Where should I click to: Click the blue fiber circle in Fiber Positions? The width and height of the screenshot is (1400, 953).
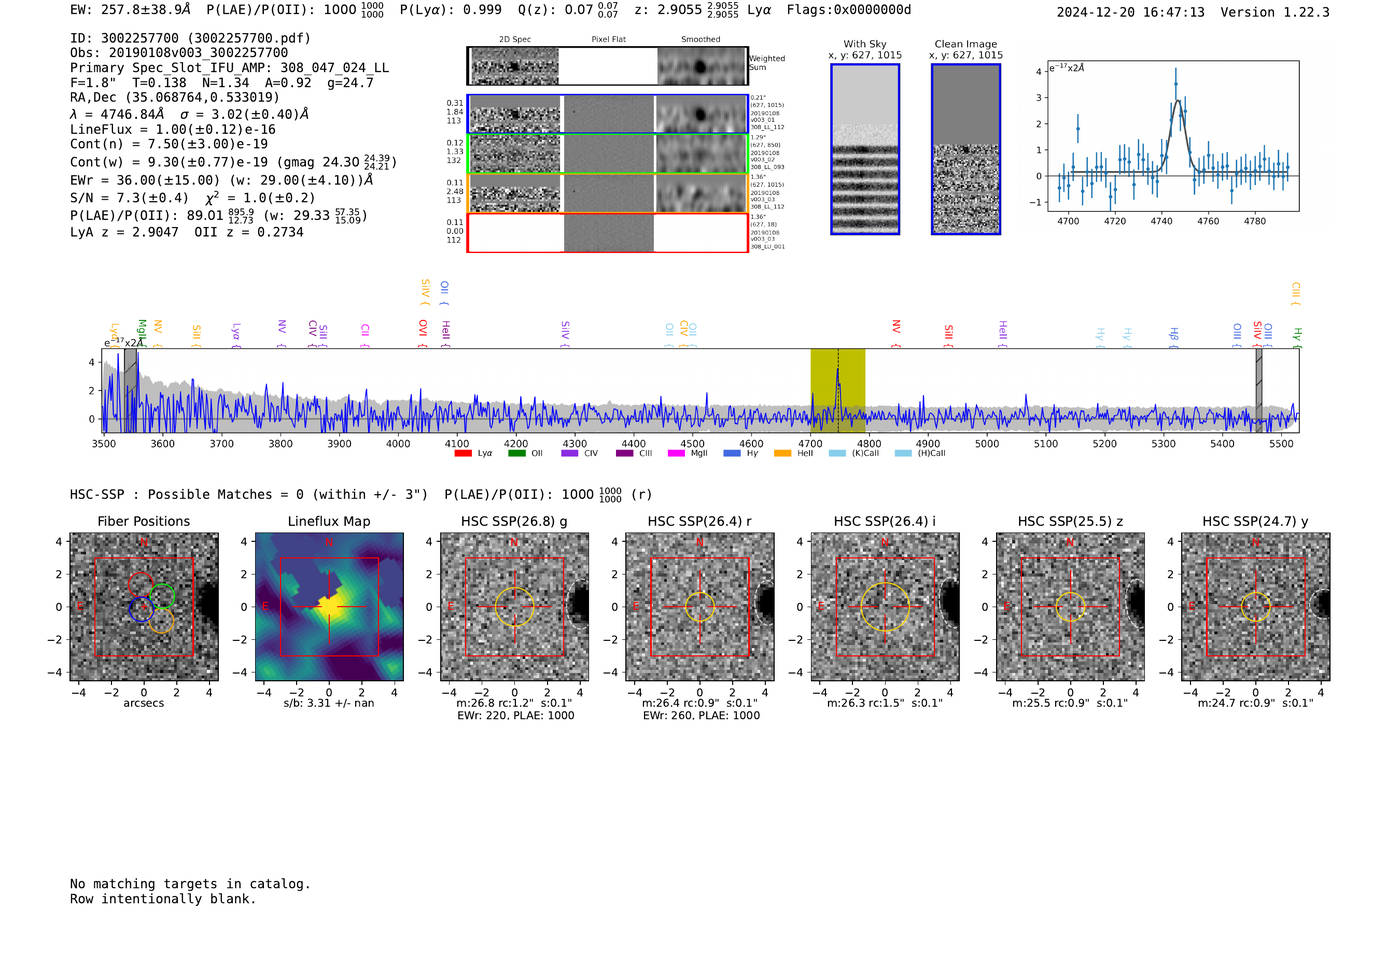[x=141, y=609]
